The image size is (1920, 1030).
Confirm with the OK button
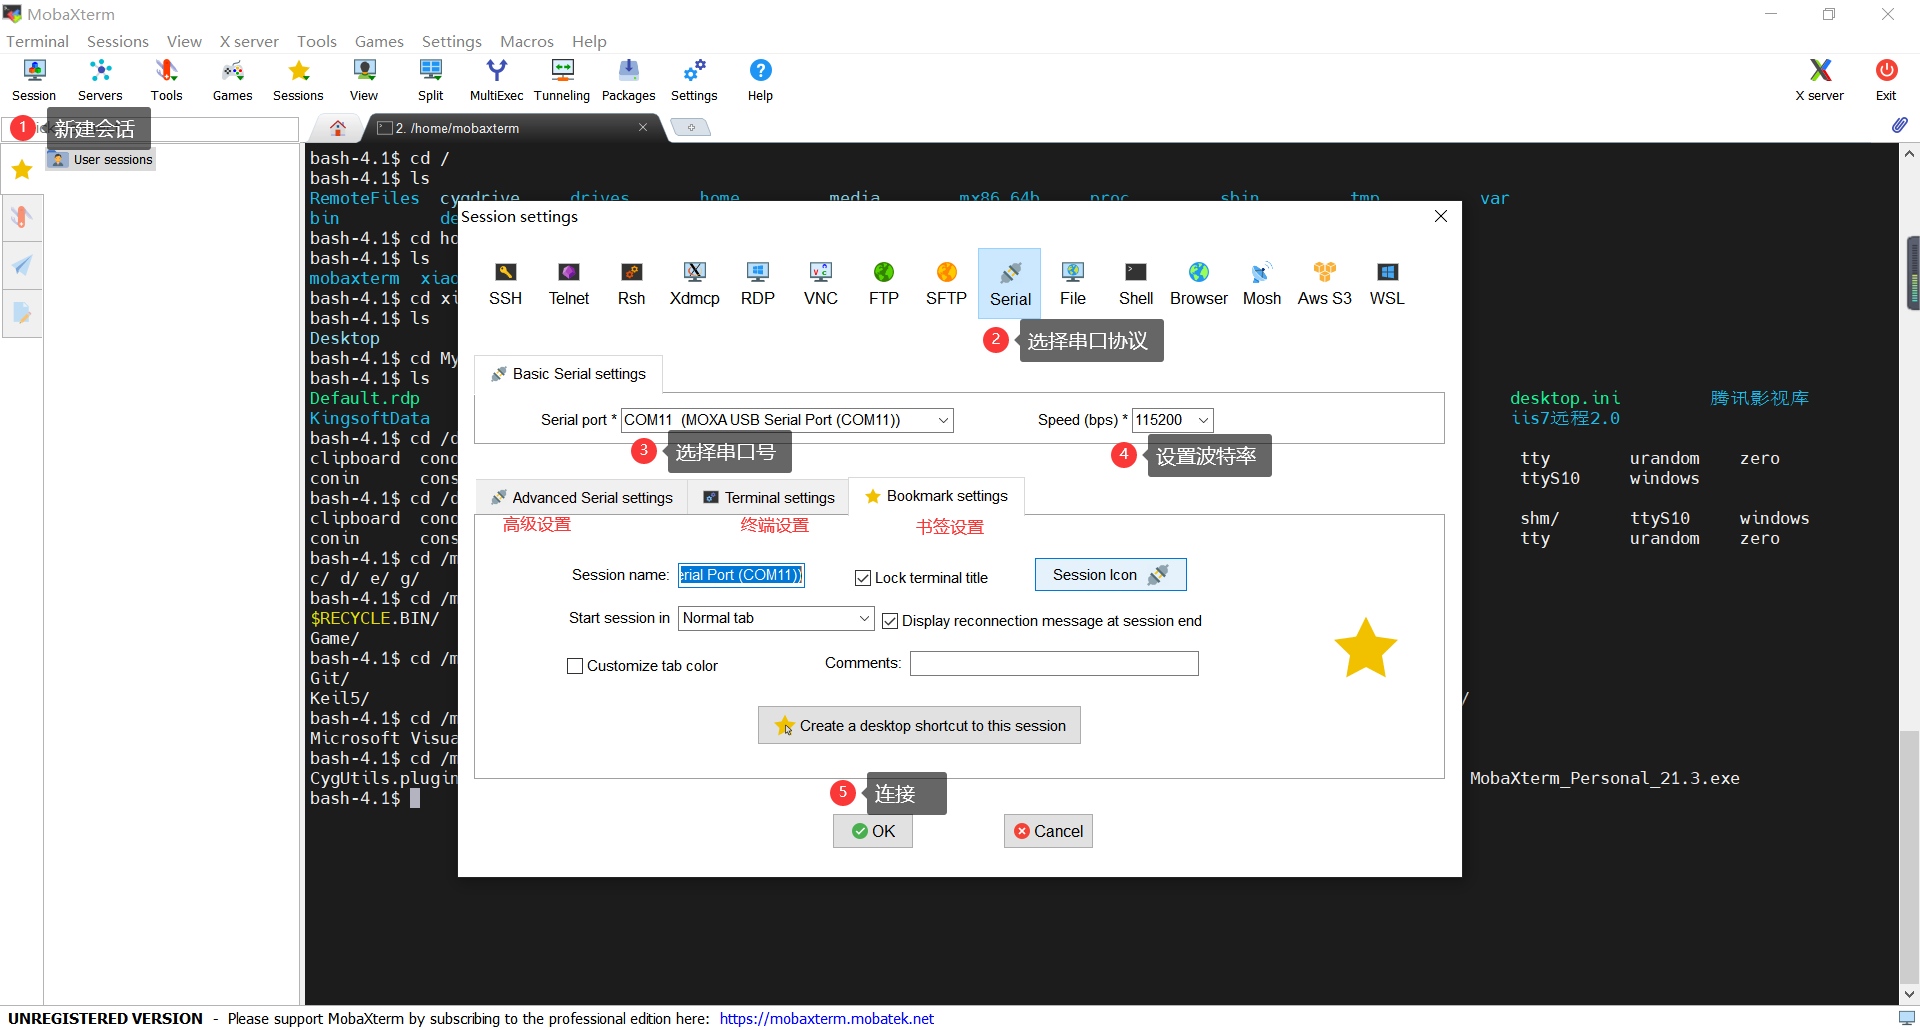pos(873,831)
